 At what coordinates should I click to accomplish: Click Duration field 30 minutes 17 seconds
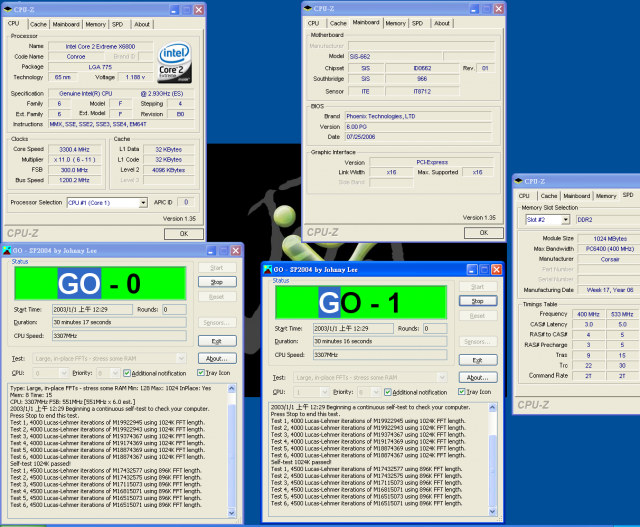119,322
